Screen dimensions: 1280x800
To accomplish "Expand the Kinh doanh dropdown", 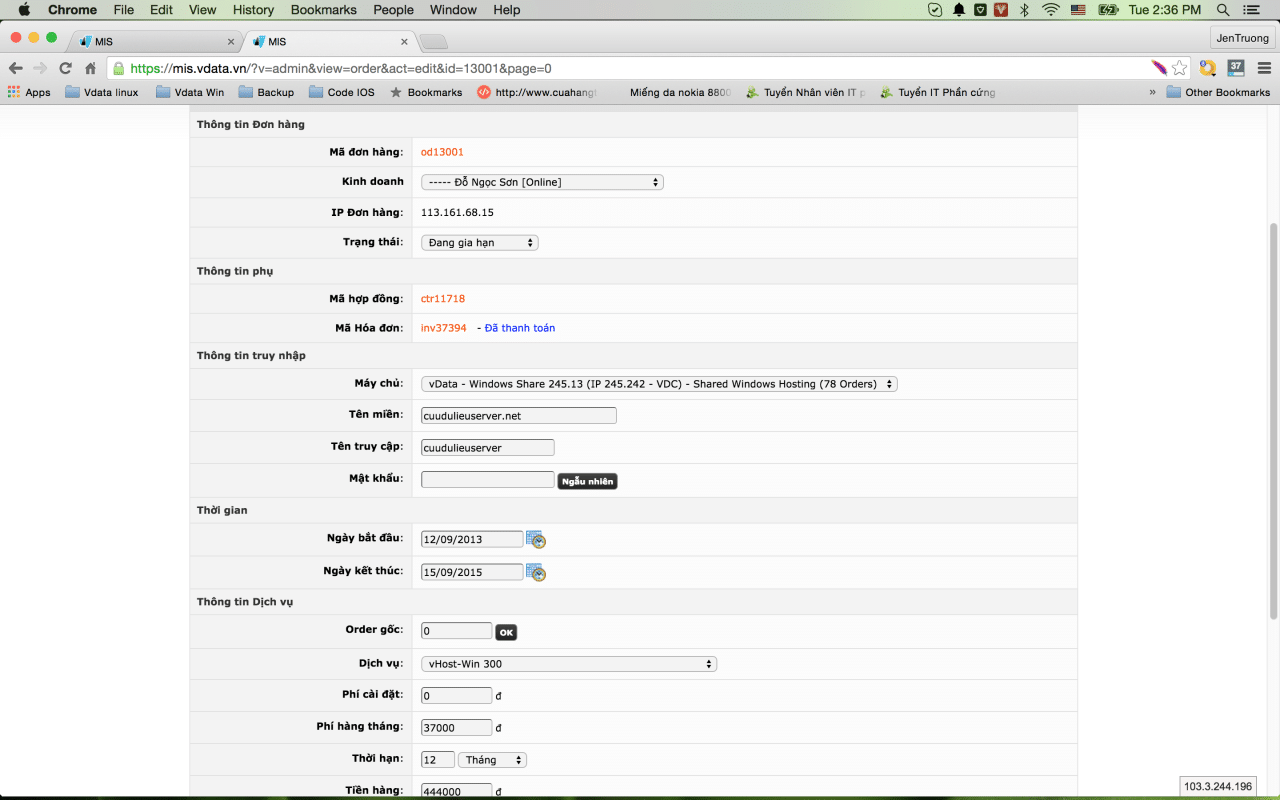I will [x=542, y=182].
